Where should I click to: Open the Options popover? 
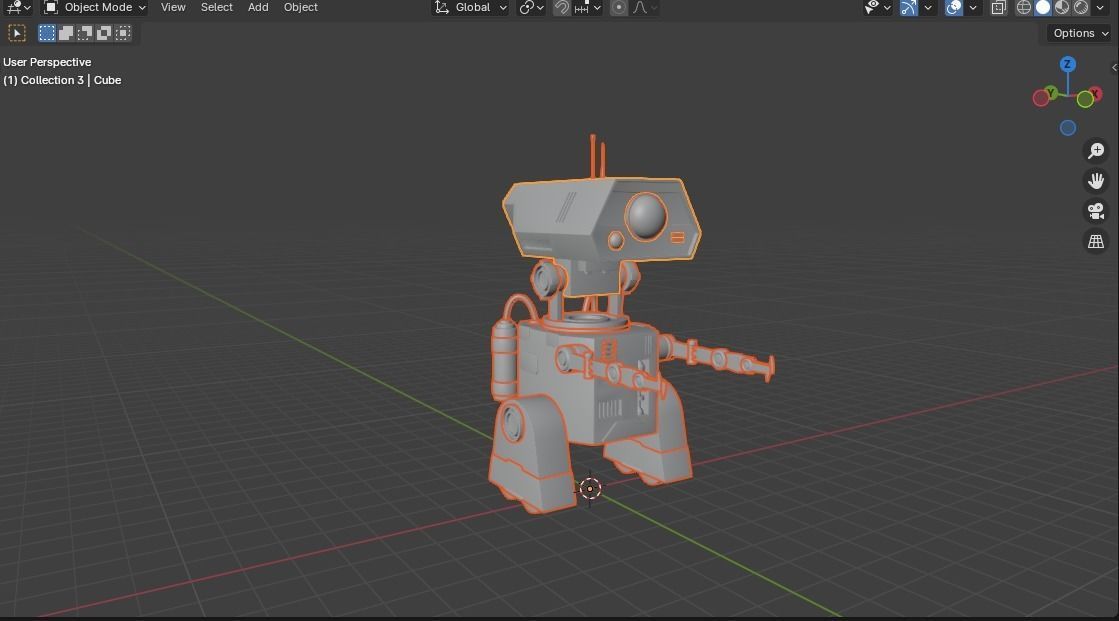pyautogui.click(x=1080, y=33)
